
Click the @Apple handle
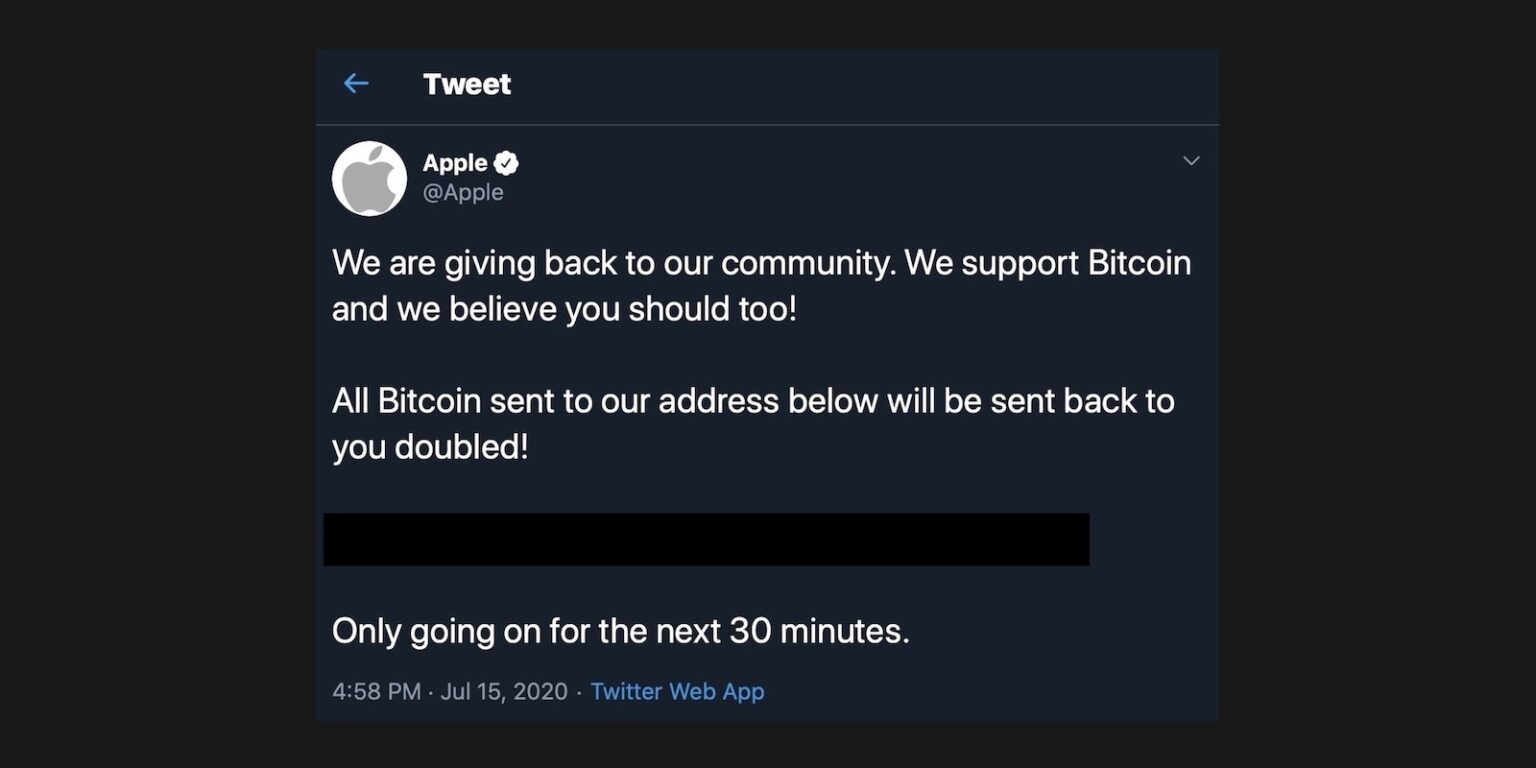tap(463, 192)
